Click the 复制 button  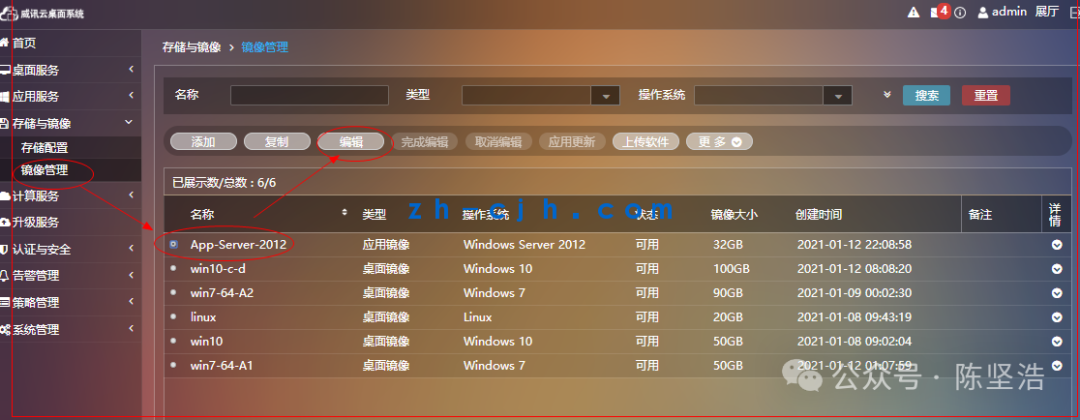coord(277,142)
